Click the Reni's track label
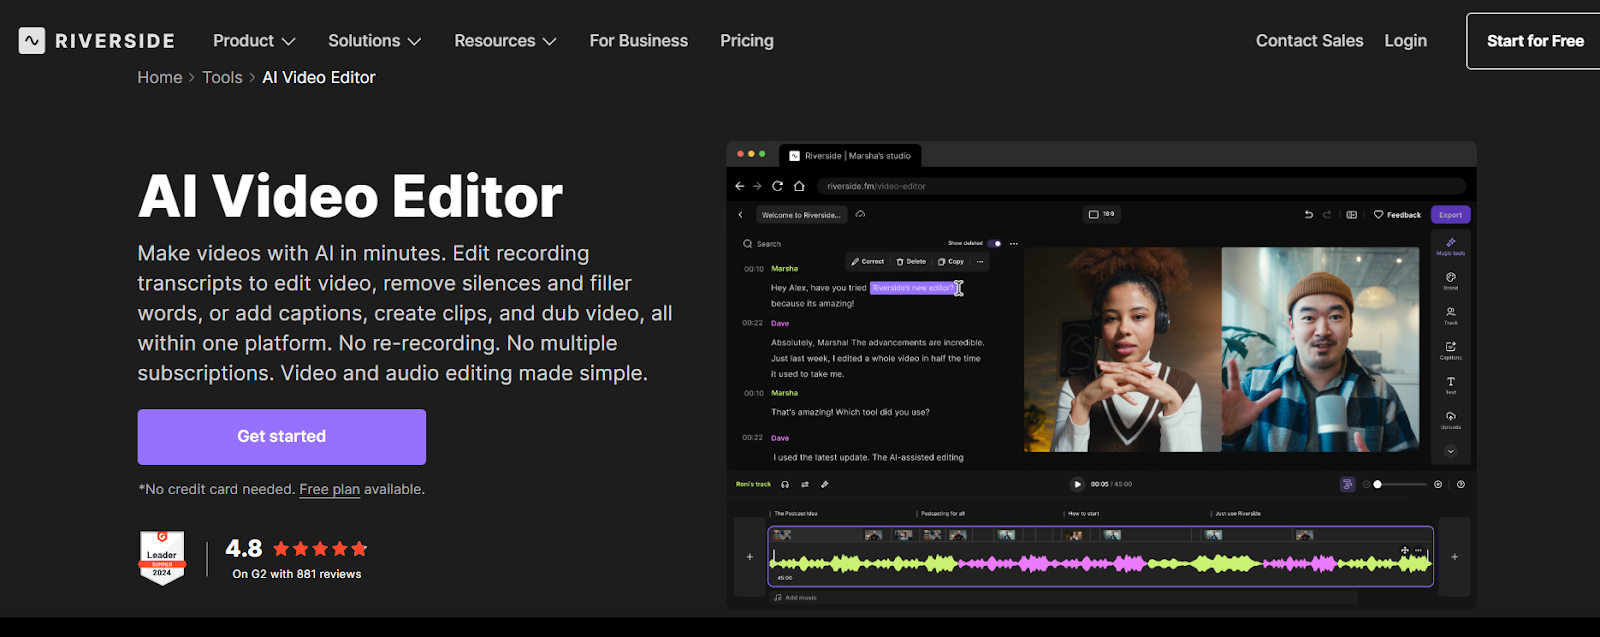The image size is (1600, 637). (753, 484)
